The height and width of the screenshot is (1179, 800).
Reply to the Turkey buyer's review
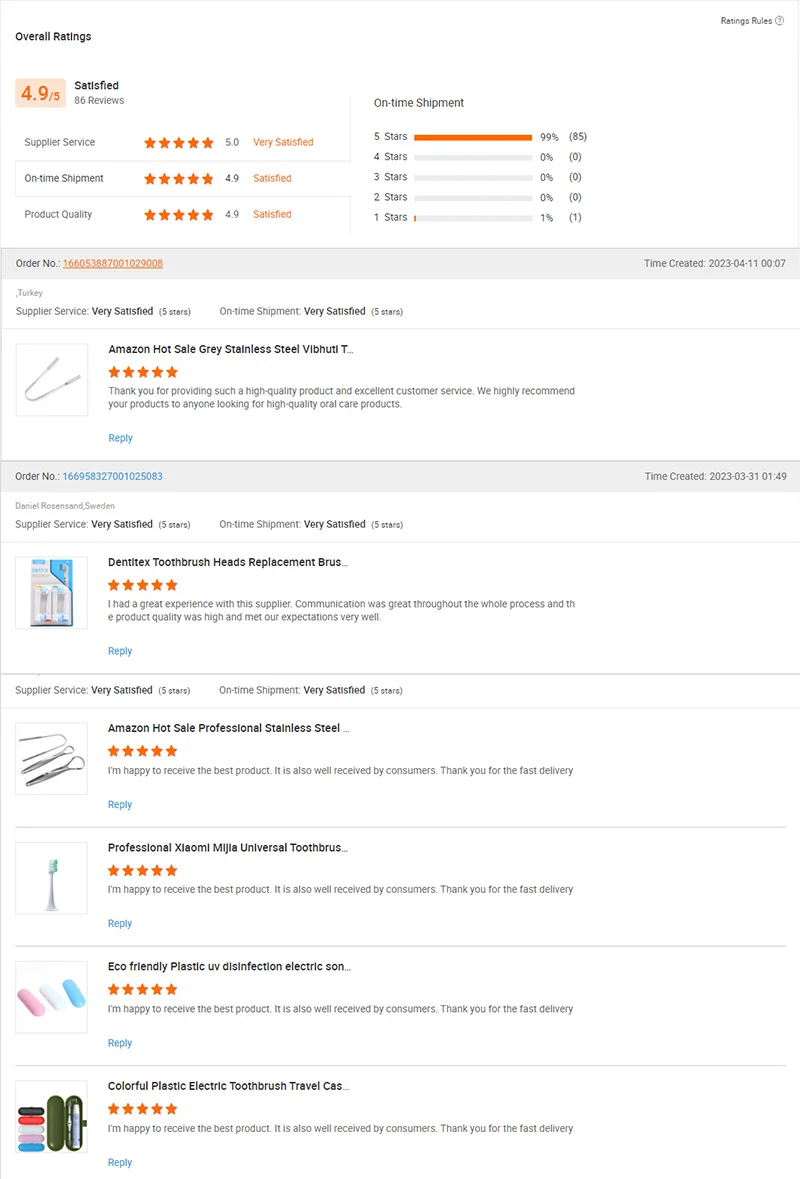[x=120, y=438]
